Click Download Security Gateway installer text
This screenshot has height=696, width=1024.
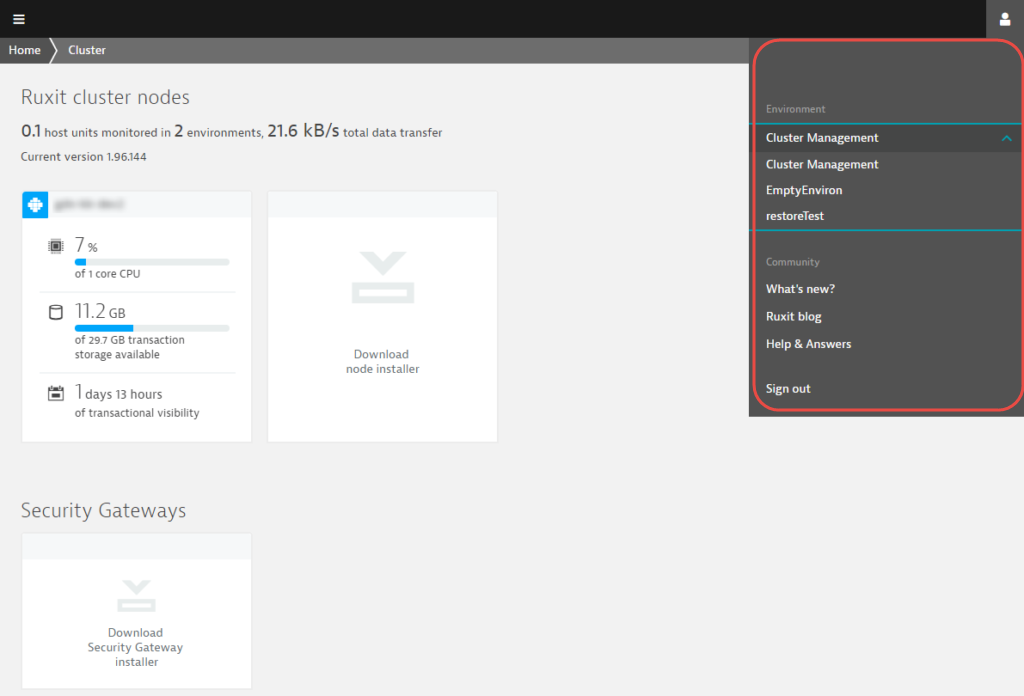[x=136, y=647]
